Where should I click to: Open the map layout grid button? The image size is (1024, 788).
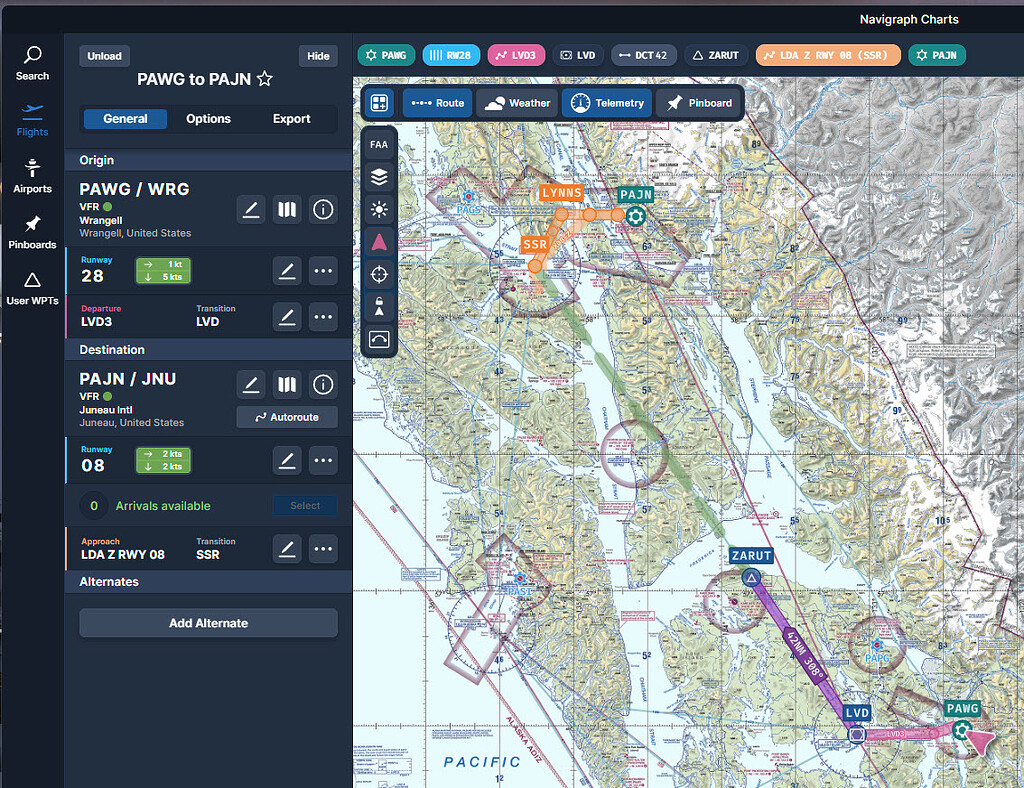(379, 103)
